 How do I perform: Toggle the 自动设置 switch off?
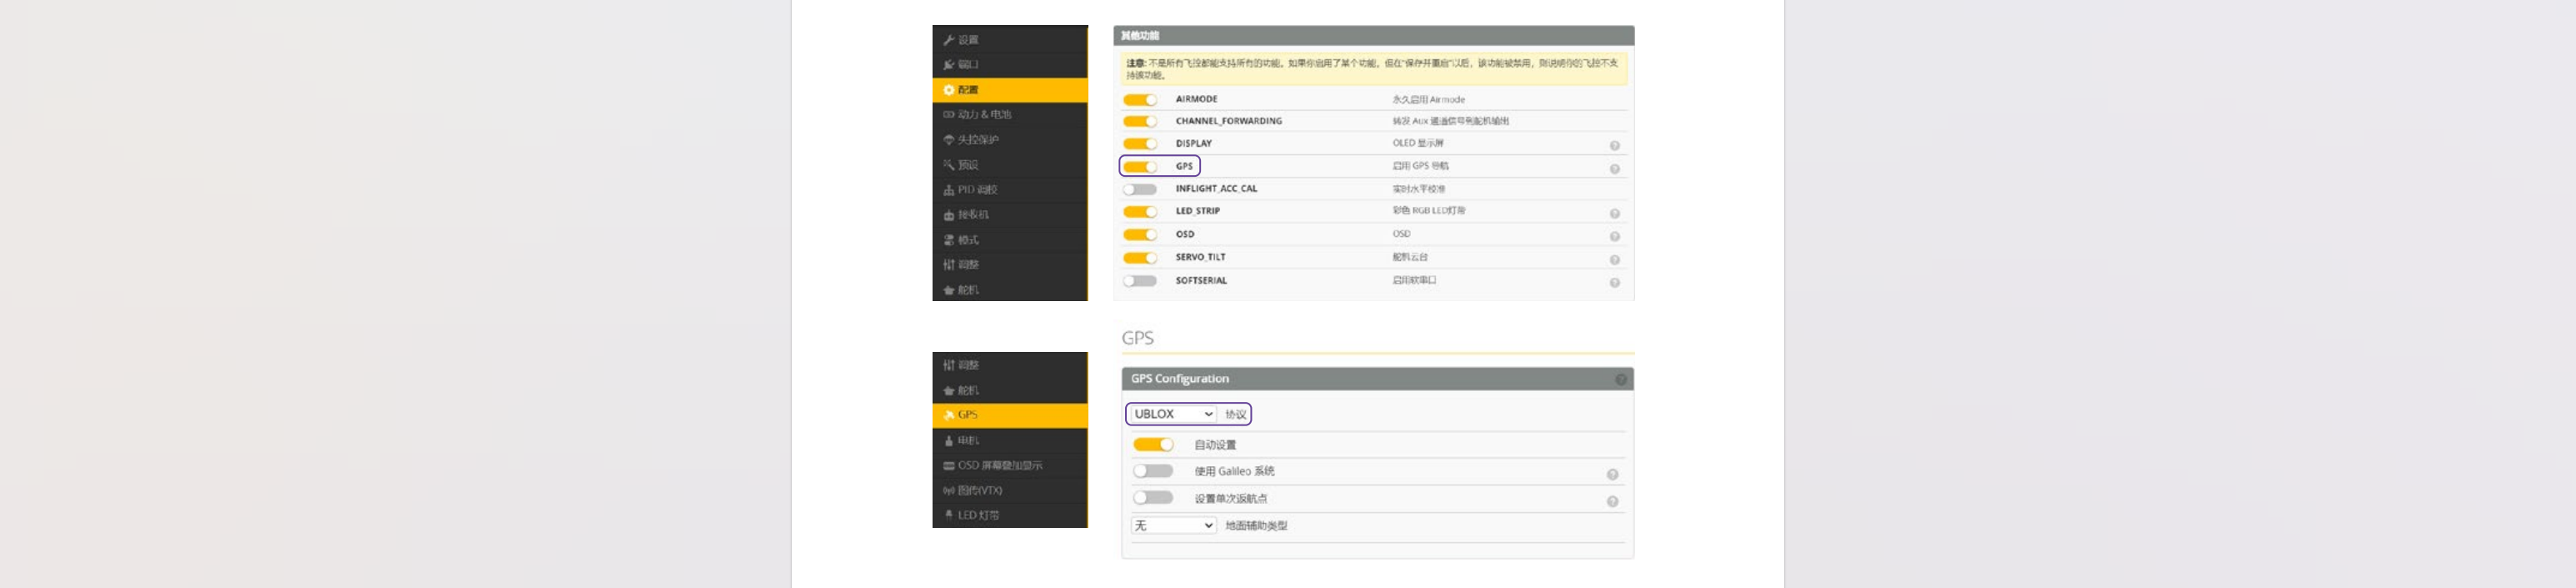pyautogui.click(x=1152, y=445)
